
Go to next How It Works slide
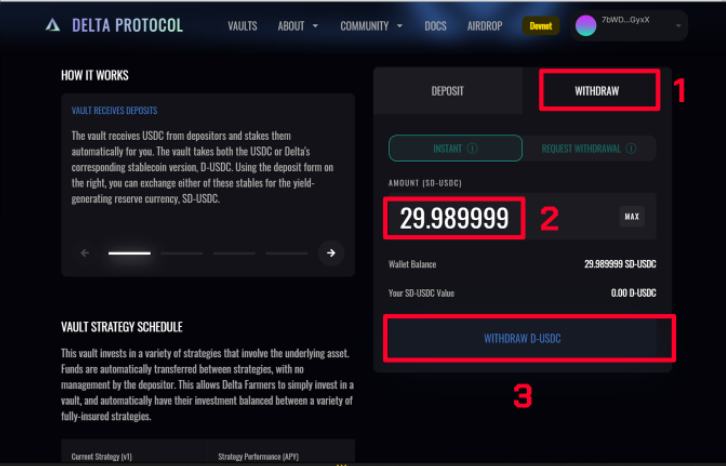331,253
